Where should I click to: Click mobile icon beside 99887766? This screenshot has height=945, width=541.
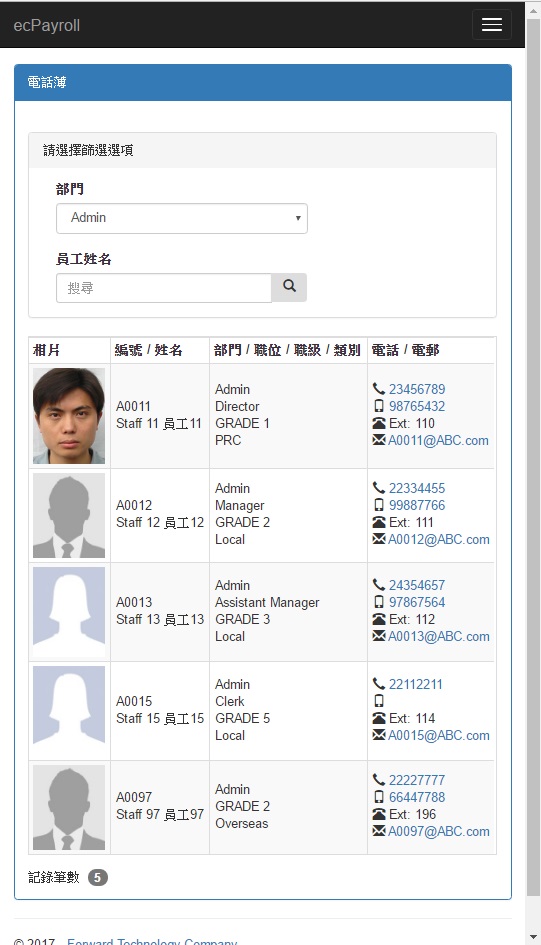(x=378, y=505)
